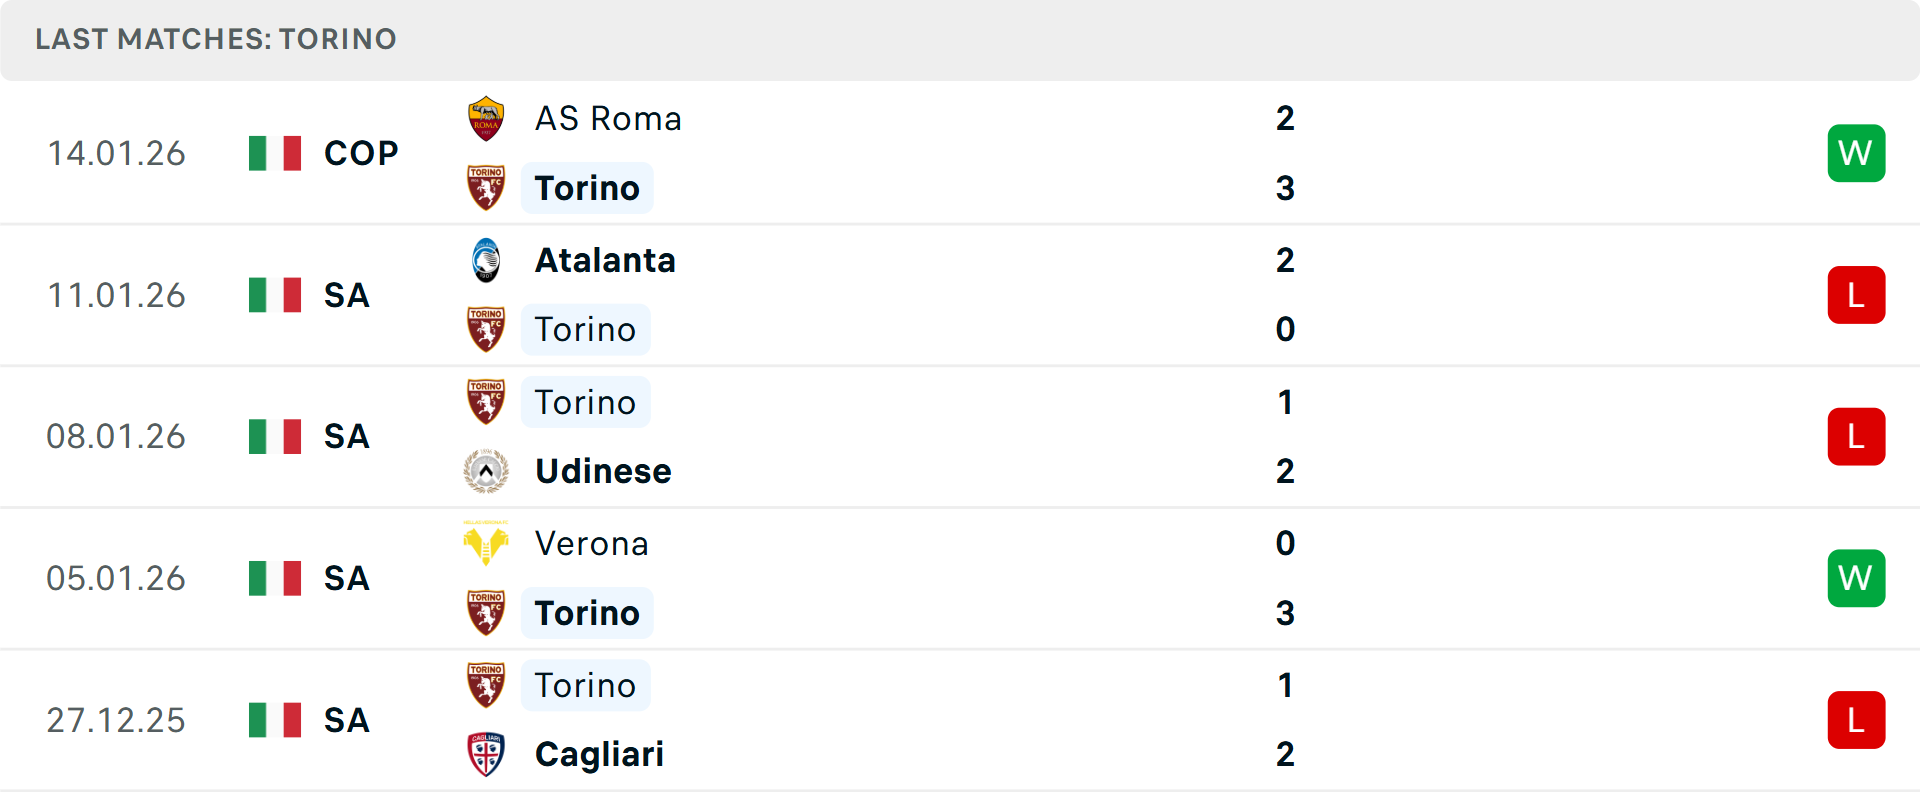Click the Udinese club crest icon

tap(486, 471)
